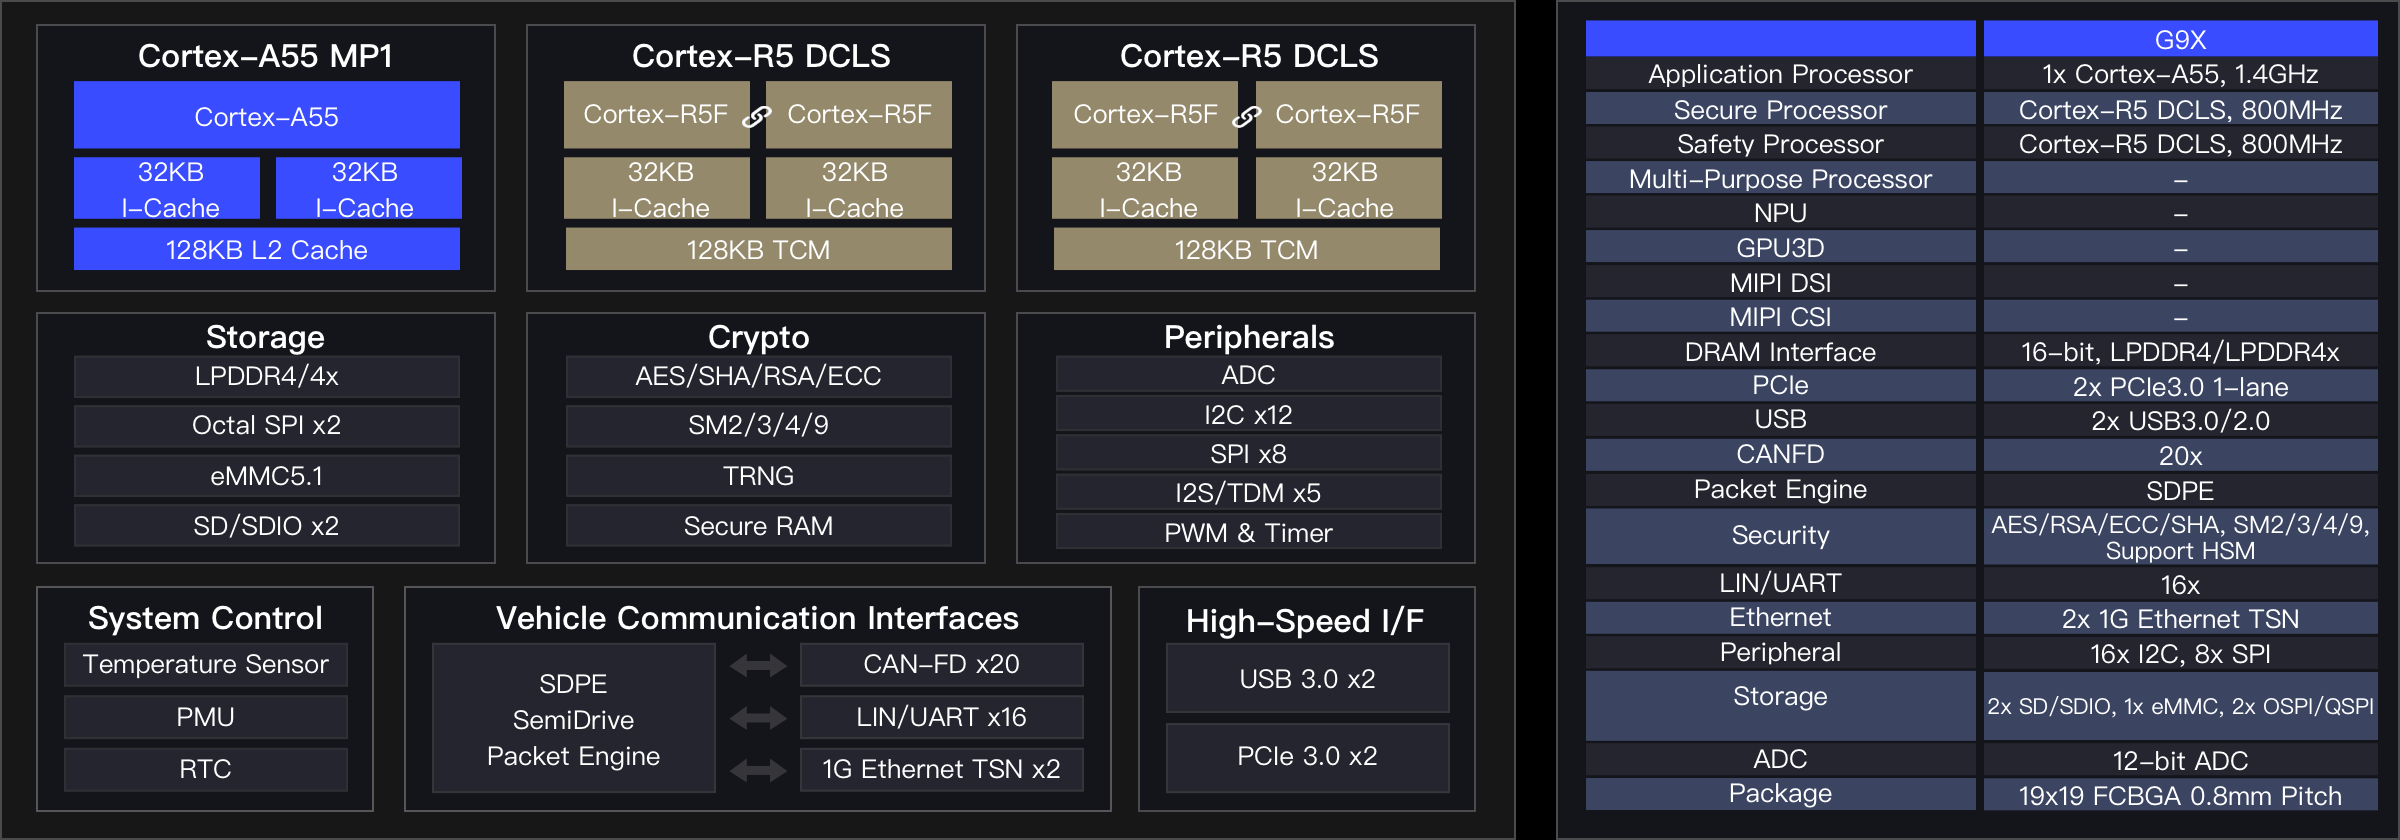
Task: Click the Octal SPI x2 storage item
Action: pos(266,426)
